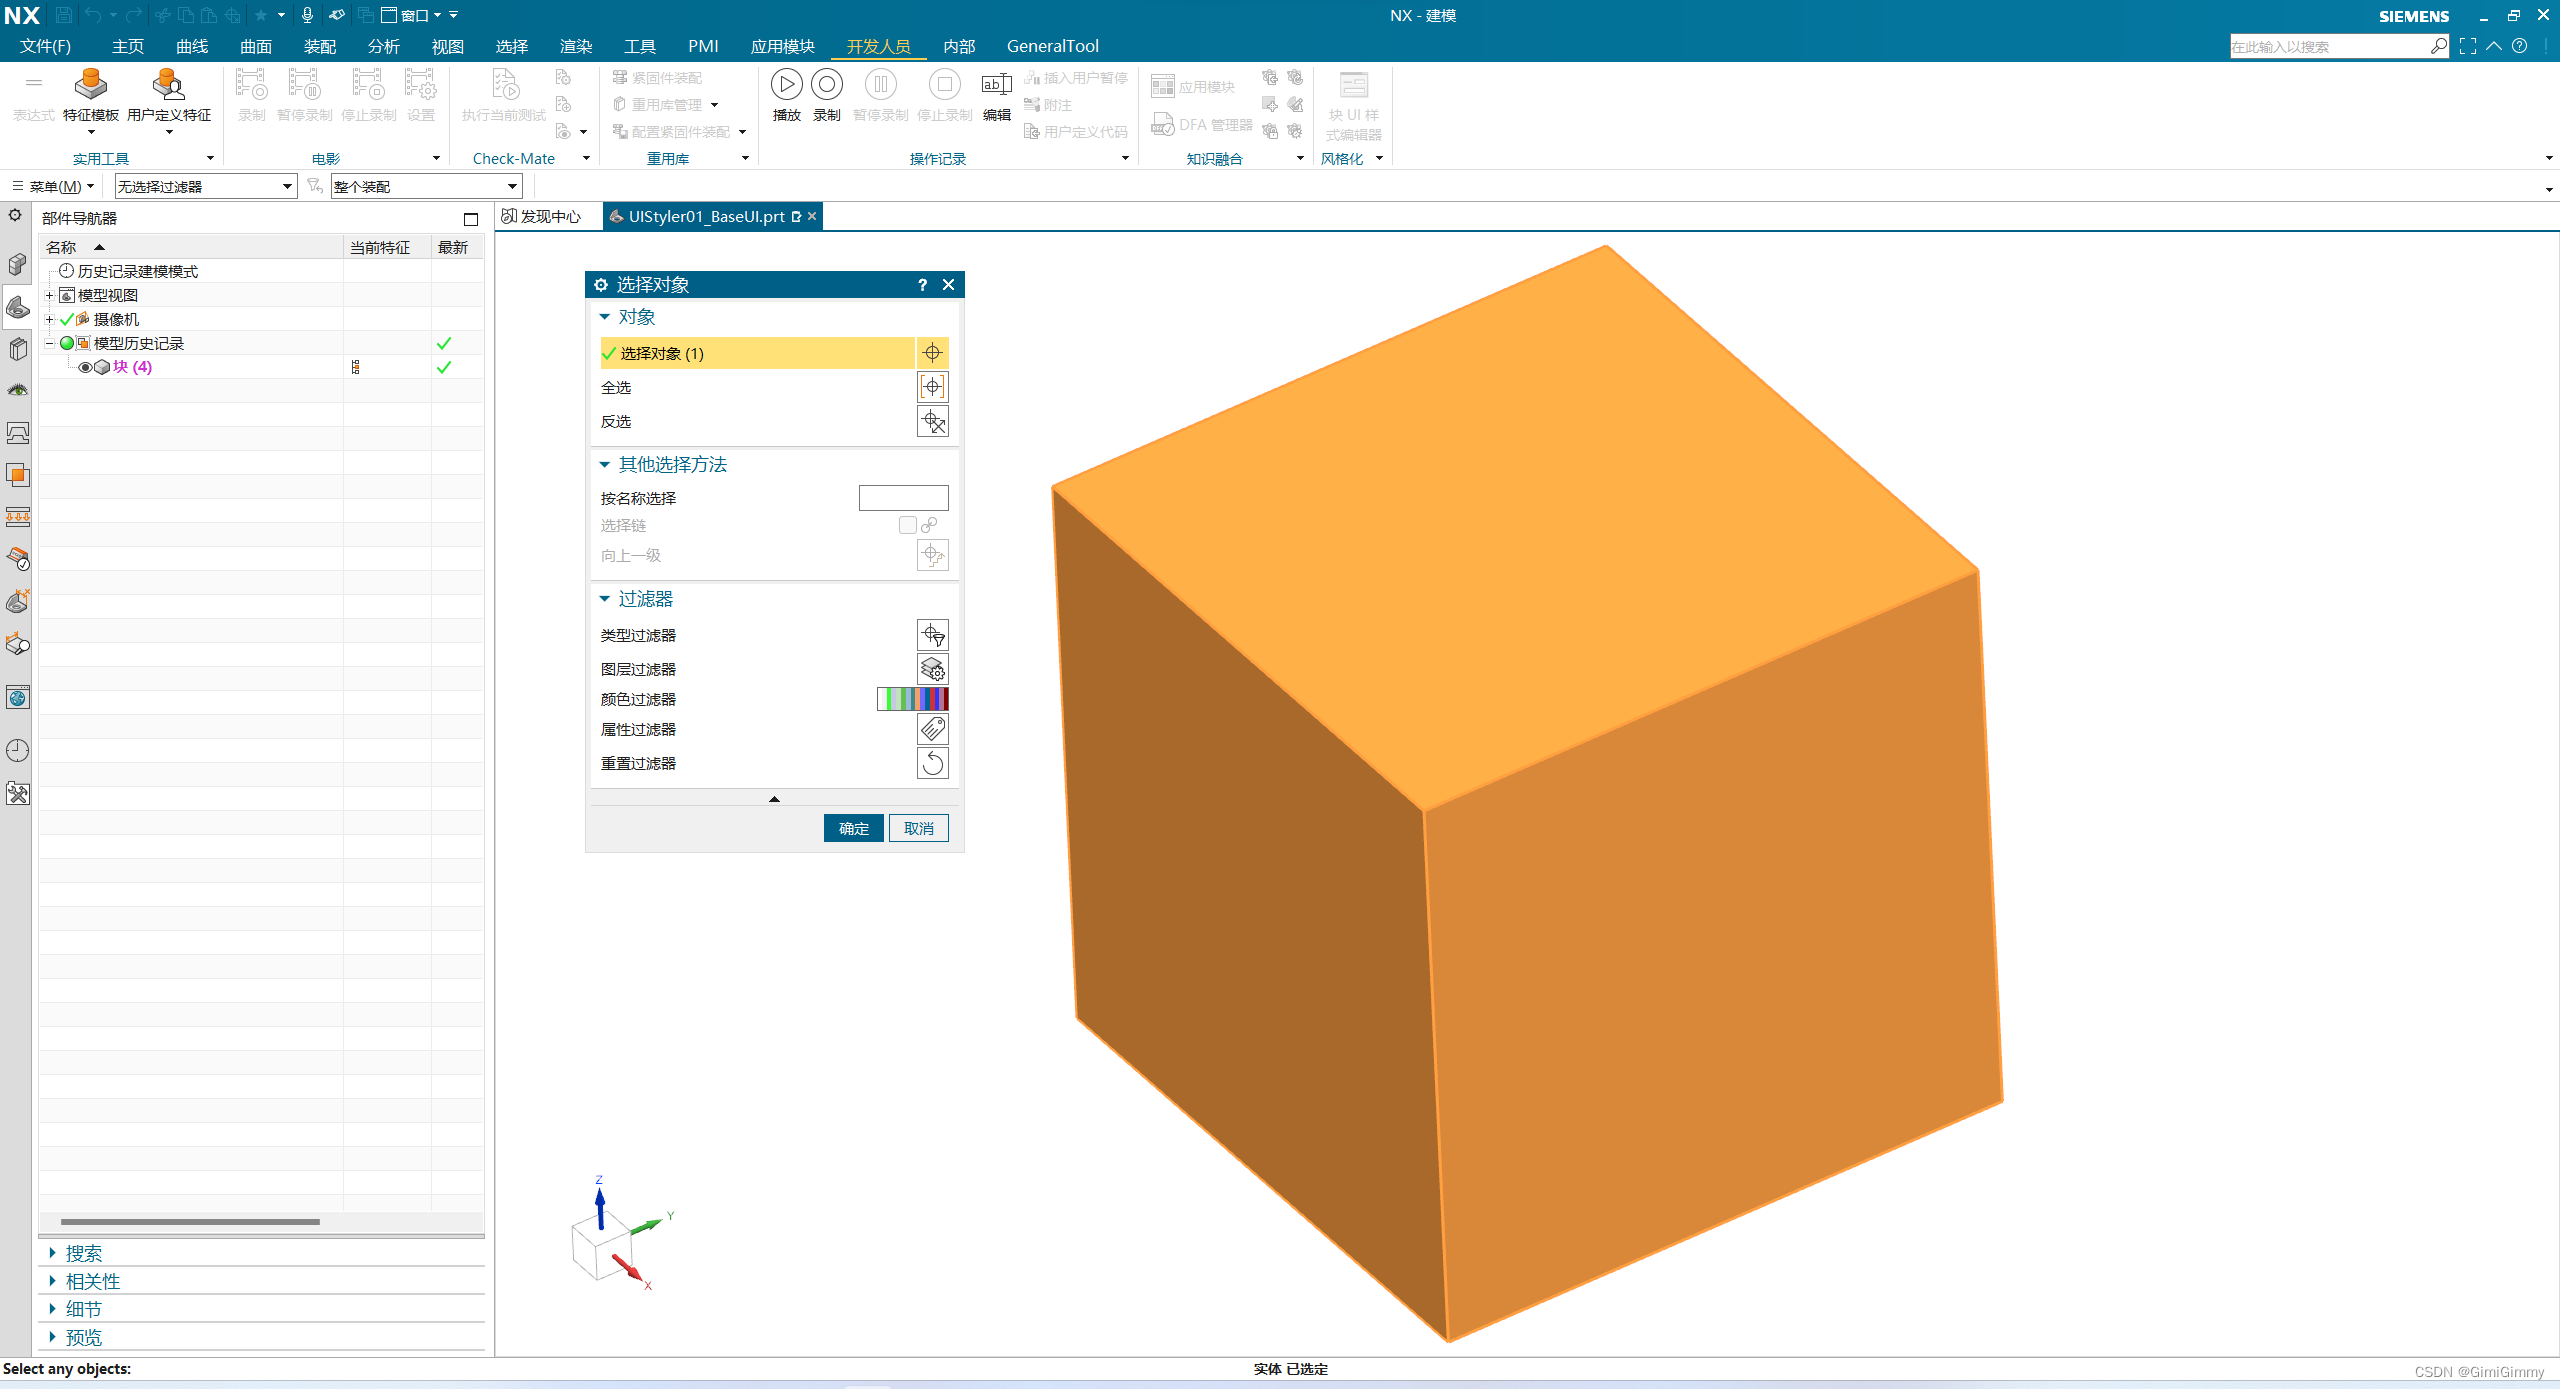Collapse the Model History (模型历史记录) node
This screenshot has width=2560, height=1389.
[49, 343]
